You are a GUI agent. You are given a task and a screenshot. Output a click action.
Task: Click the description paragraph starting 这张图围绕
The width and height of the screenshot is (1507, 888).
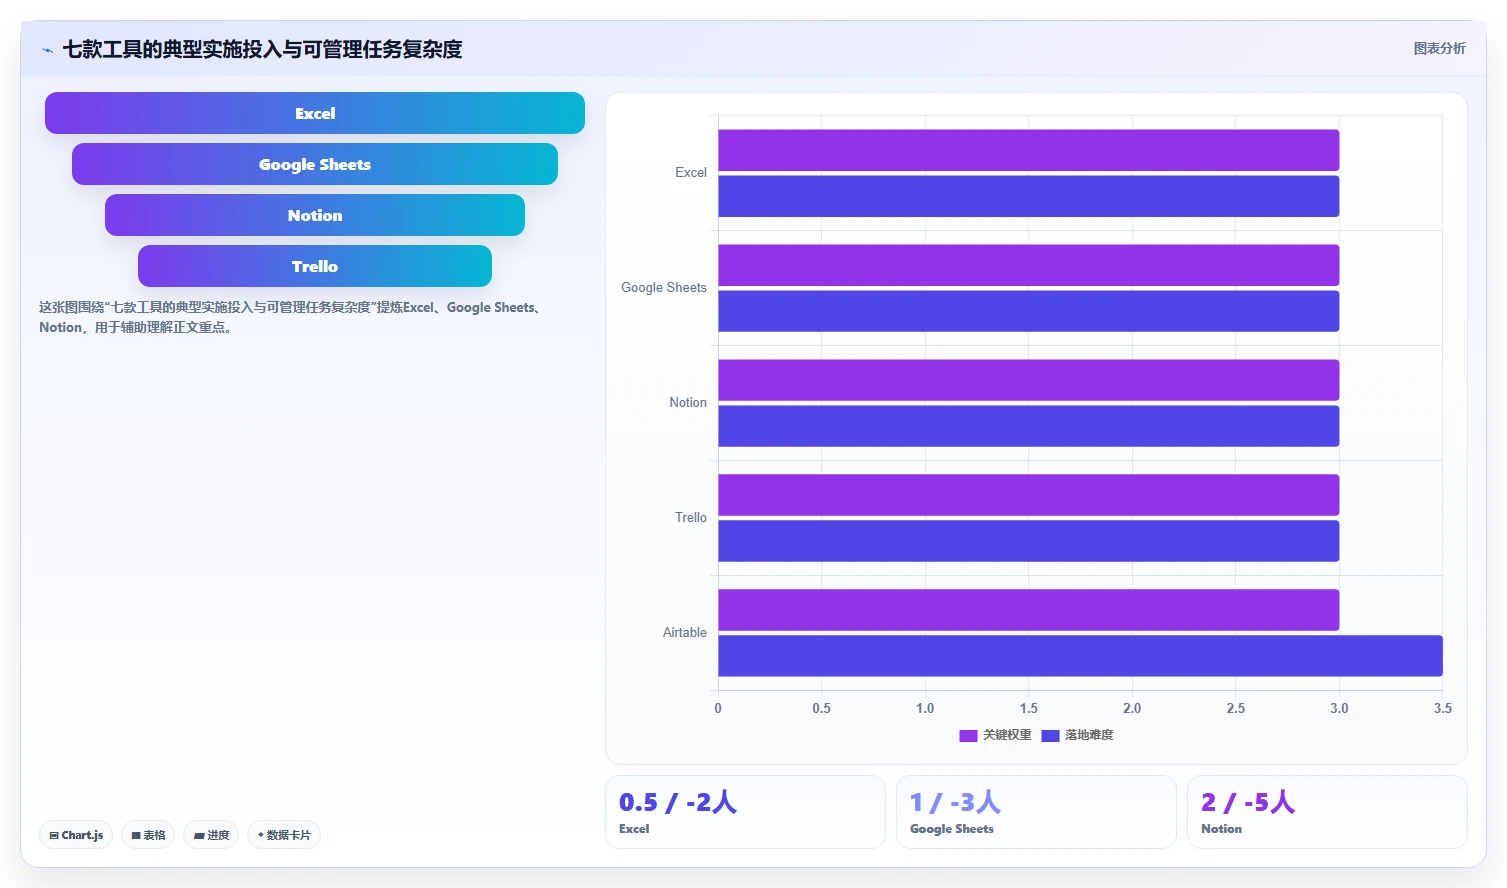(x=292, y=317)
